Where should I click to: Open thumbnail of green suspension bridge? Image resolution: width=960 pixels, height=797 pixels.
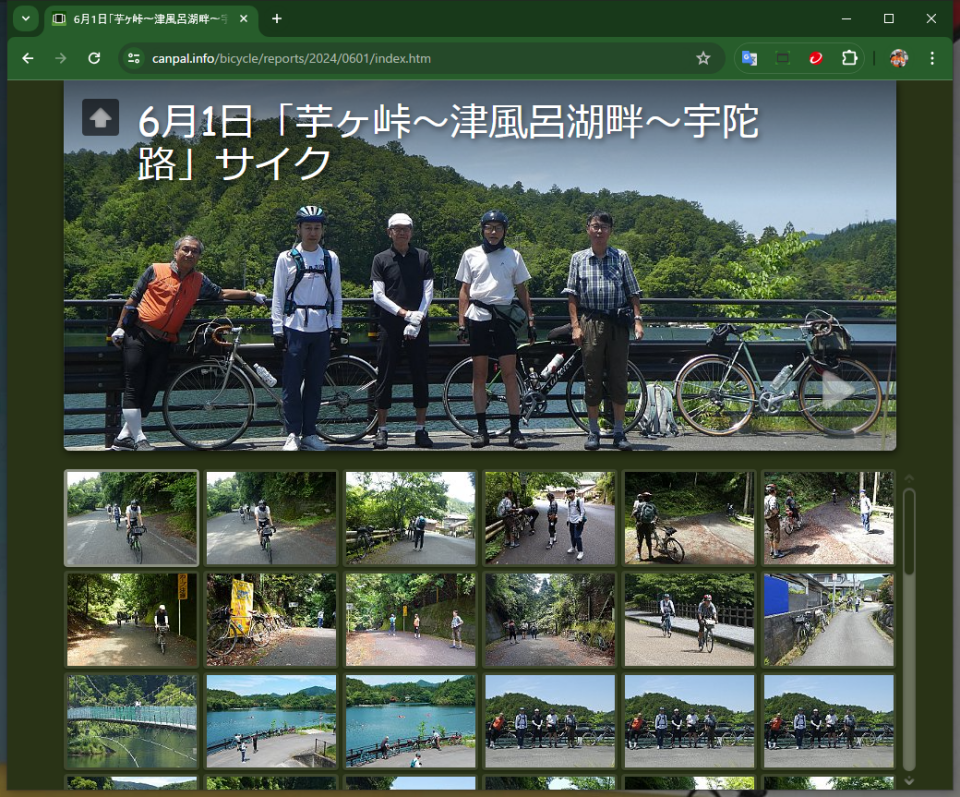(132, 721)
